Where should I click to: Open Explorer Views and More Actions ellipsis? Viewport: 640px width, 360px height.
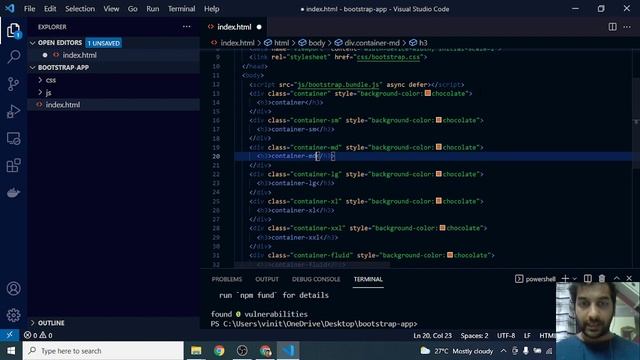pyautogui.click(x=187, y=27)
